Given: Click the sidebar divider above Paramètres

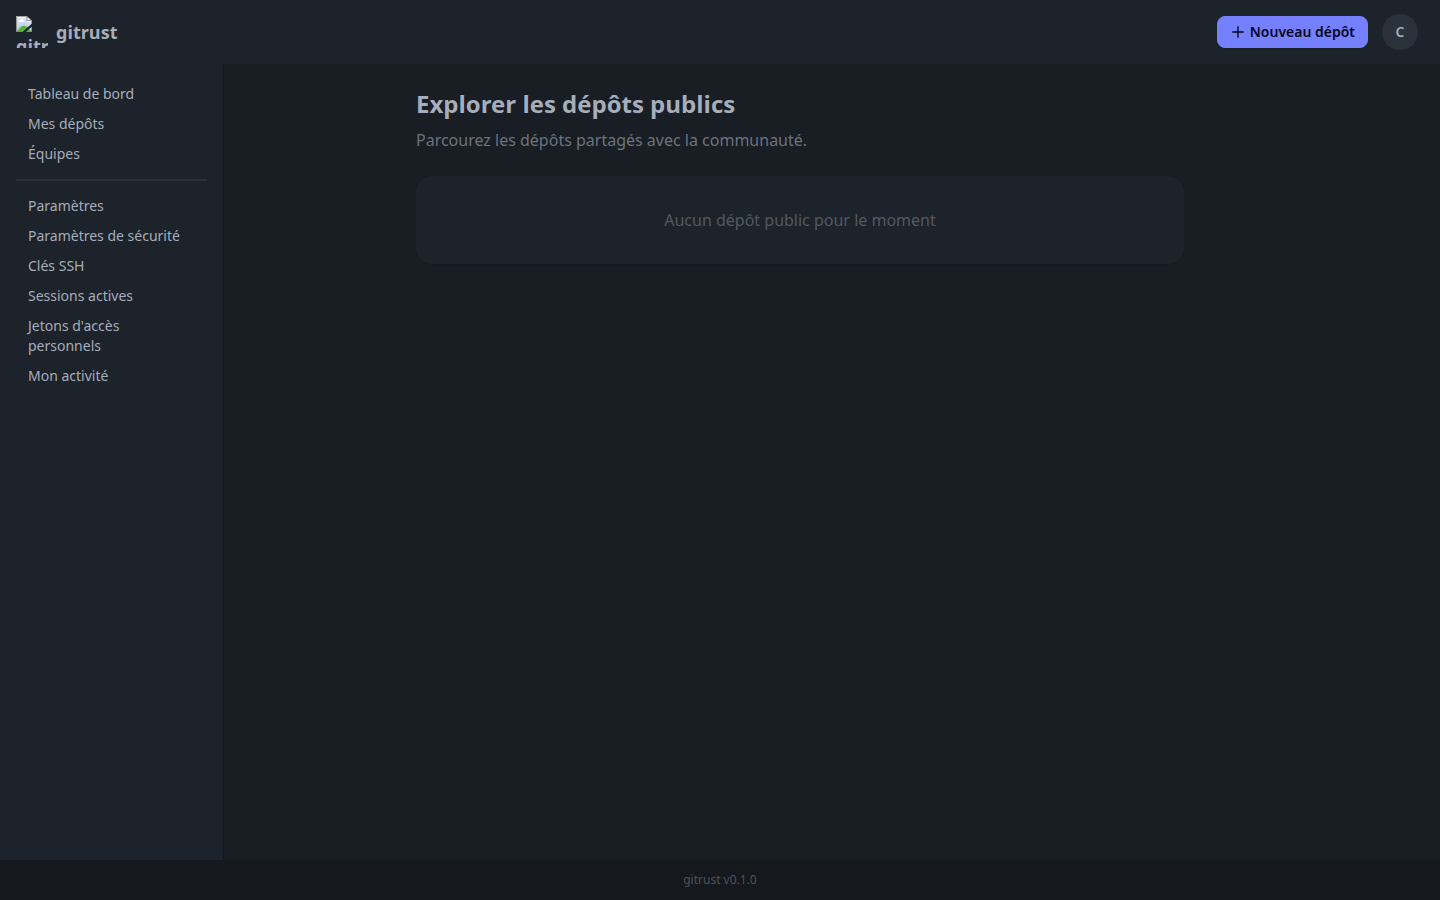Looking at the screenshot, I should pyautogui.click(x=111, y=180).
